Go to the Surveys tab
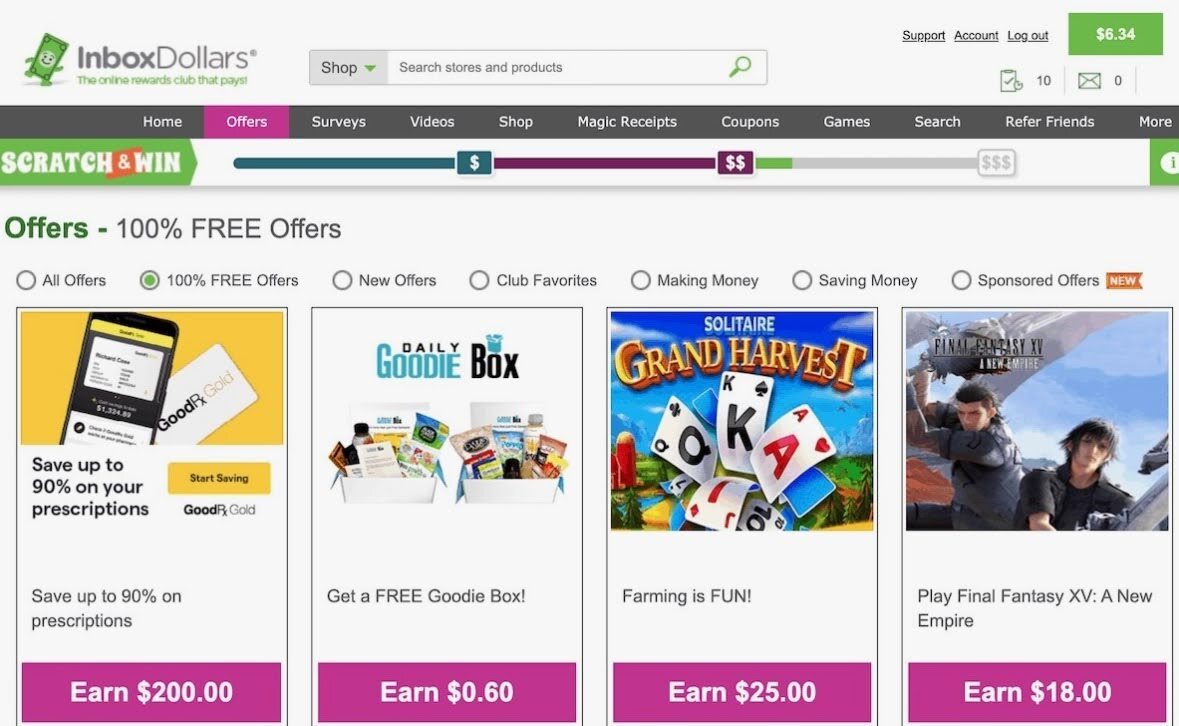The image size is (1179, 726). (338, 122)
